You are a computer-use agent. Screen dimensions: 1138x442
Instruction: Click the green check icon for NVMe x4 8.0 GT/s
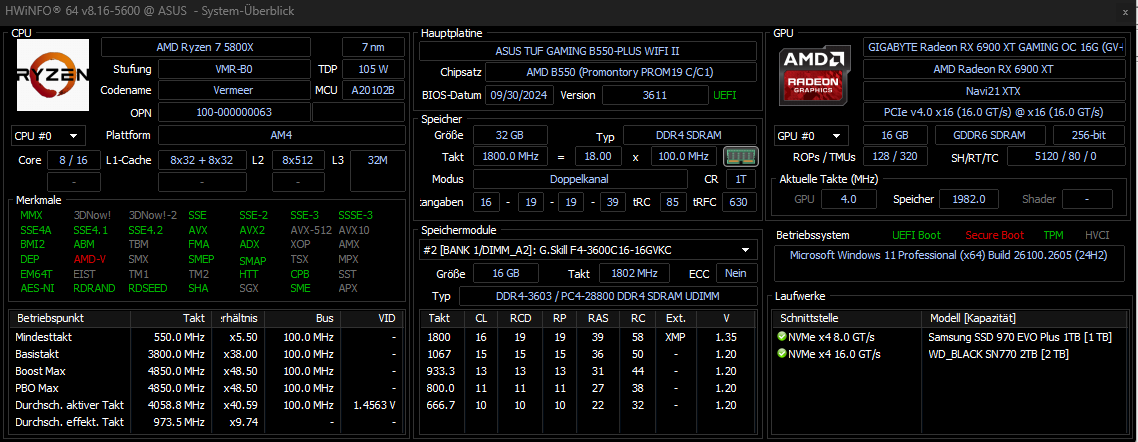[782, 337]
